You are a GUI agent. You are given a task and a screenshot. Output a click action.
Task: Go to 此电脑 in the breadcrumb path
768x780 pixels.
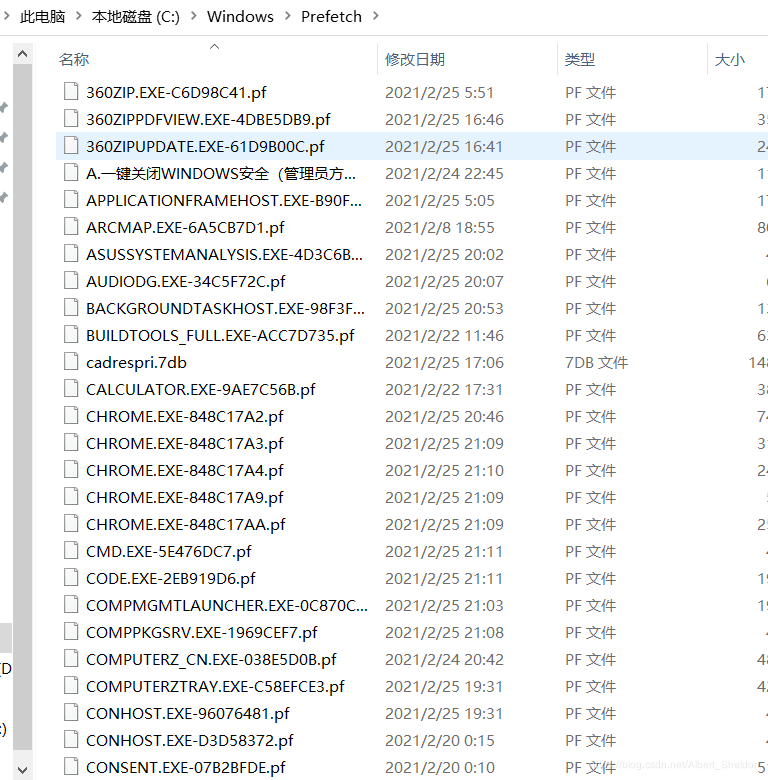click(x=43, y=17)
